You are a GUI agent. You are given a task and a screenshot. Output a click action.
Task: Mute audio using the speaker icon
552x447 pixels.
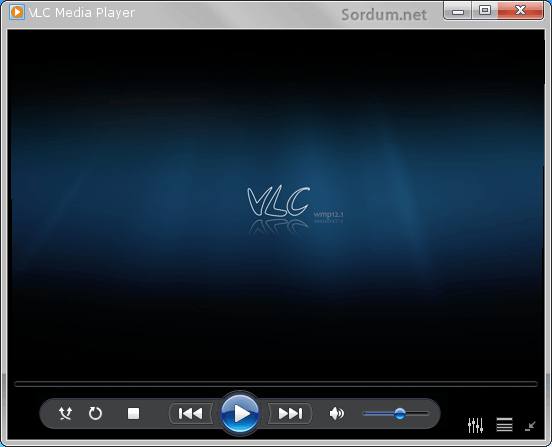336,413
